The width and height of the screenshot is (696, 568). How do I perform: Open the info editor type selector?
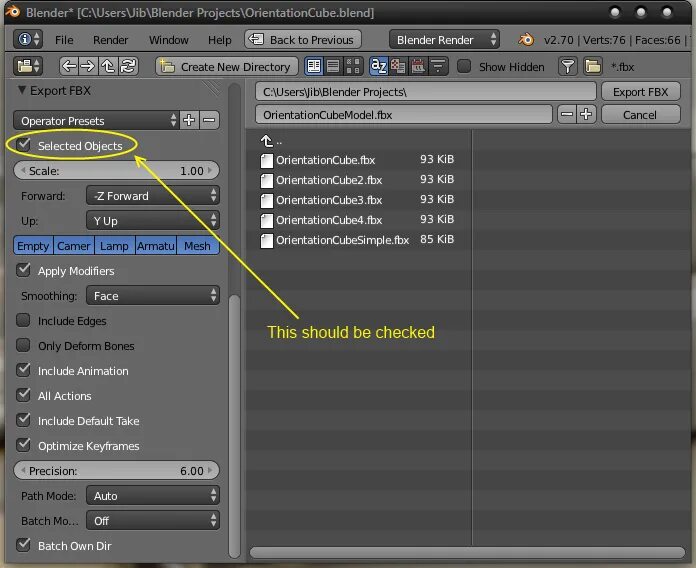(28, 39)
